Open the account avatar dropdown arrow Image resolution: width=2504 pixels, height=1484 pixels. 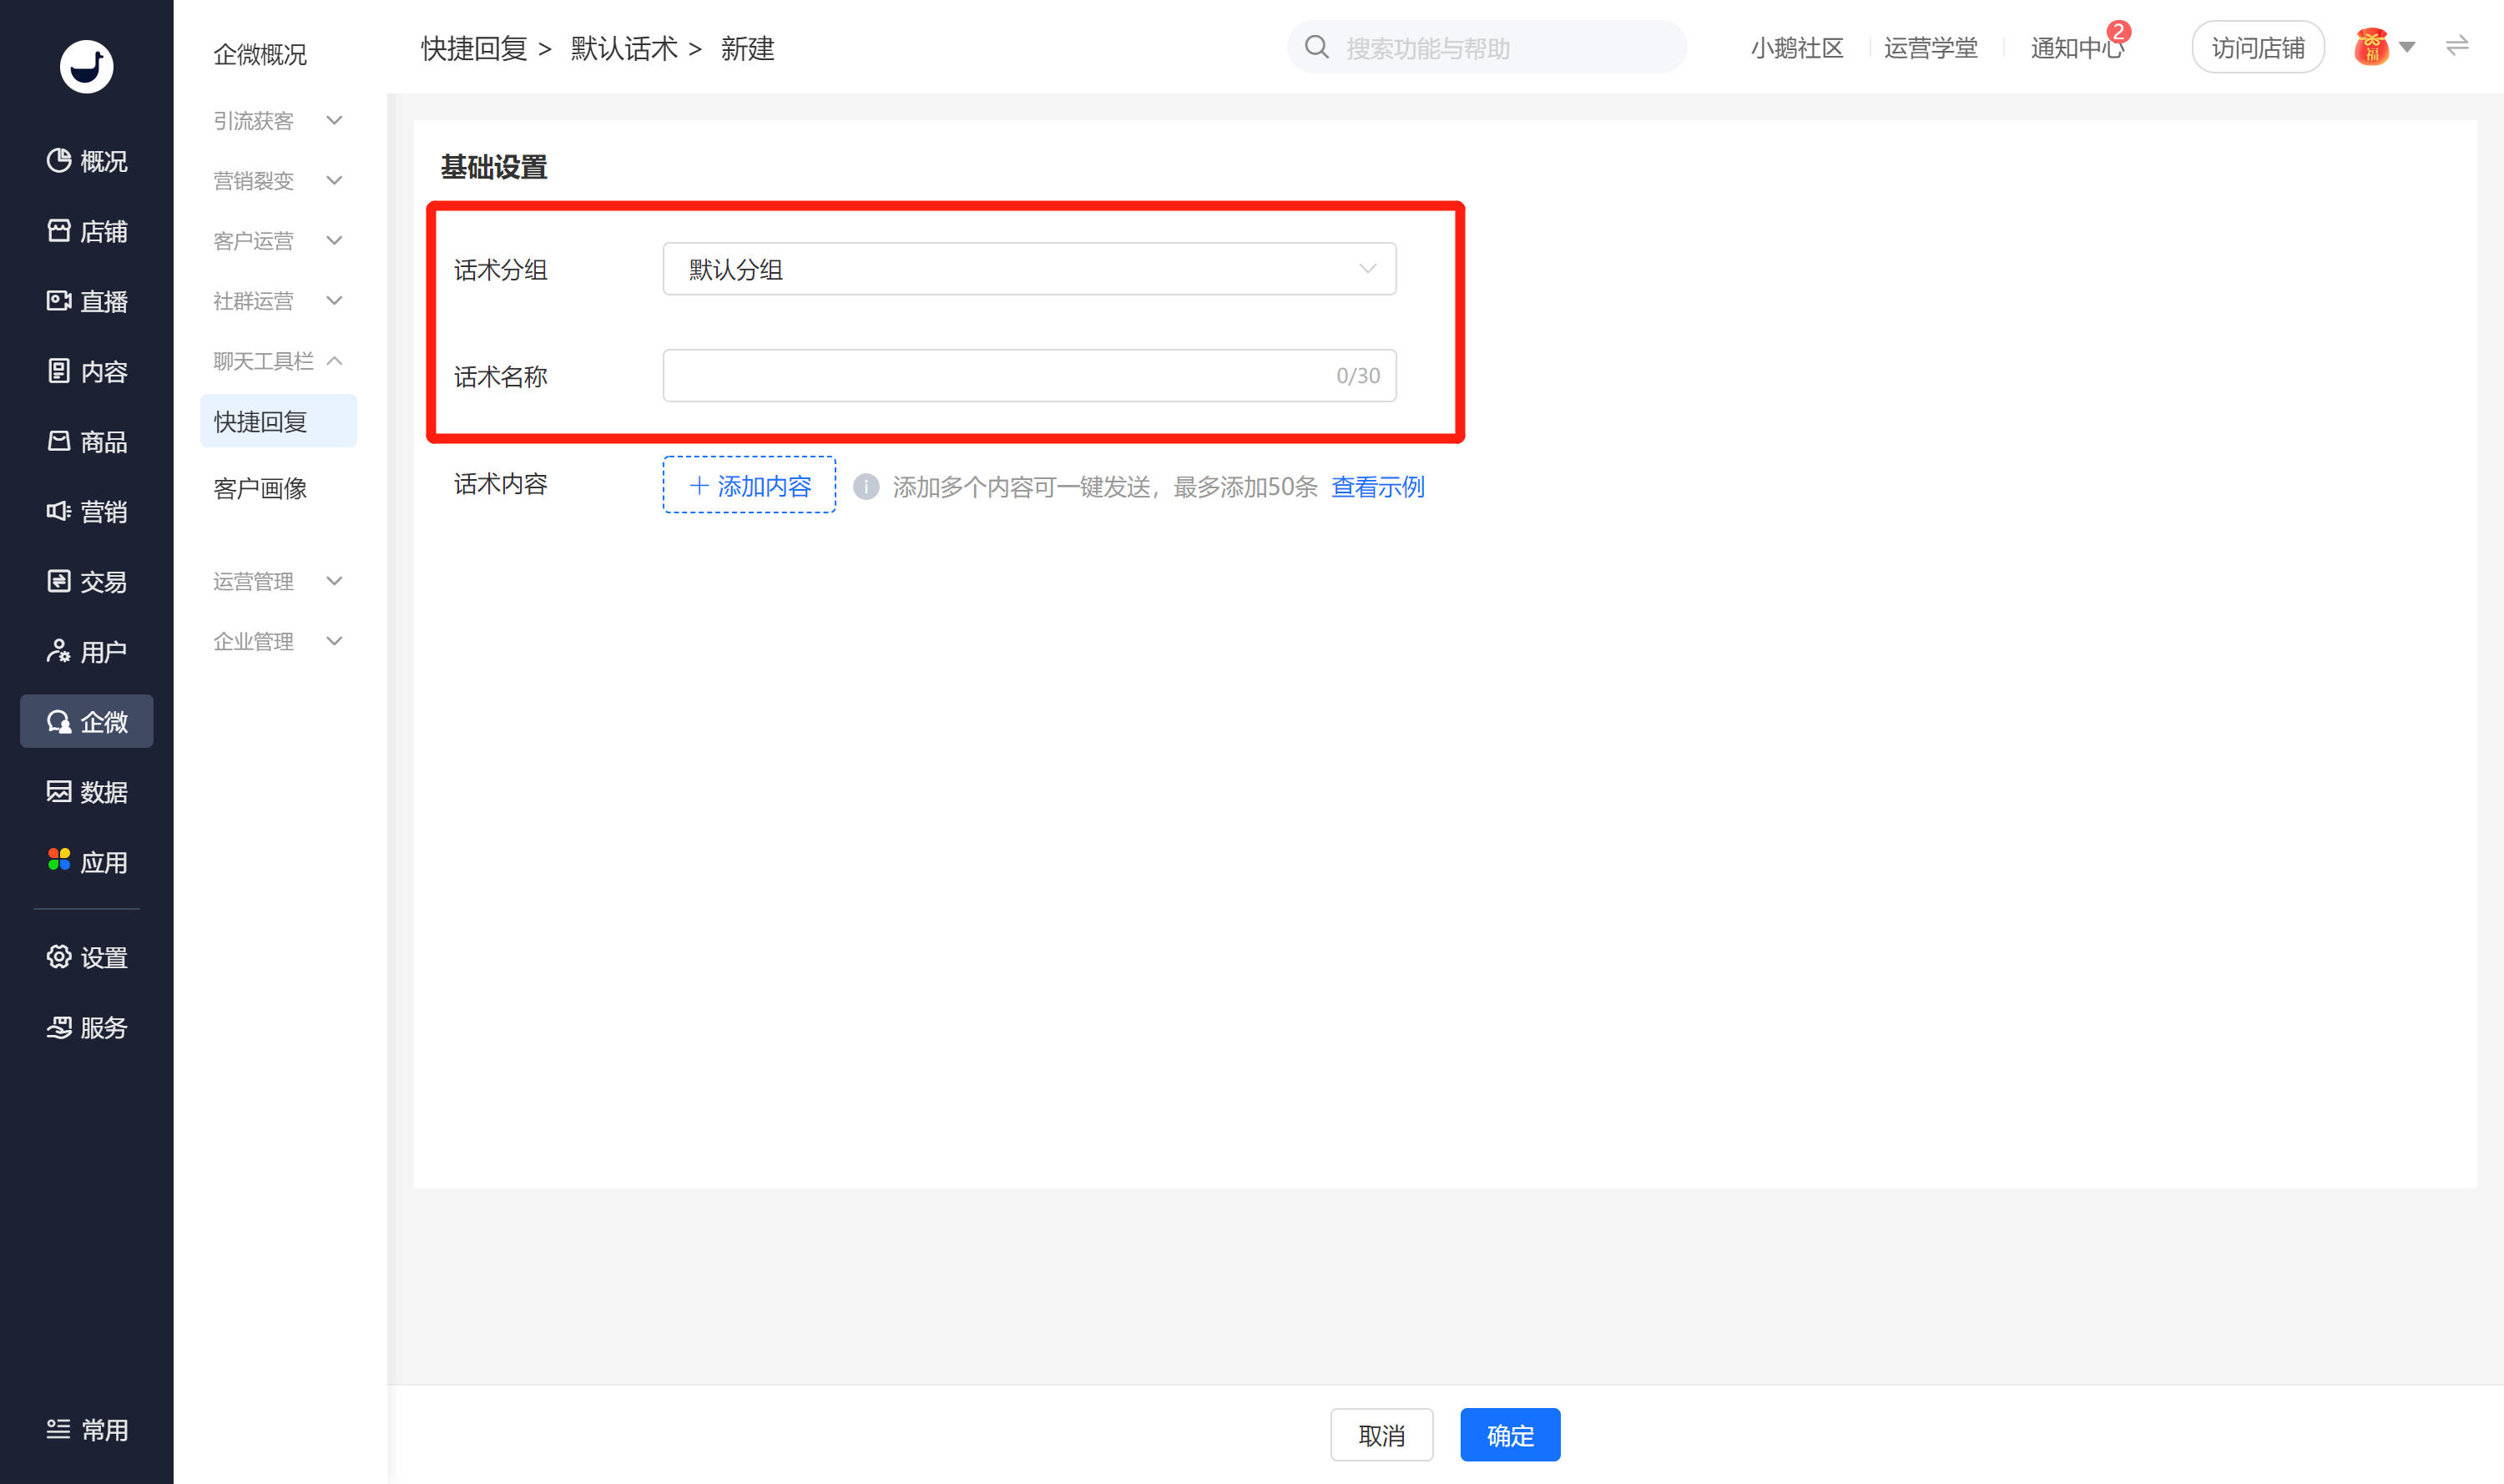click(x=2408, y=47)
